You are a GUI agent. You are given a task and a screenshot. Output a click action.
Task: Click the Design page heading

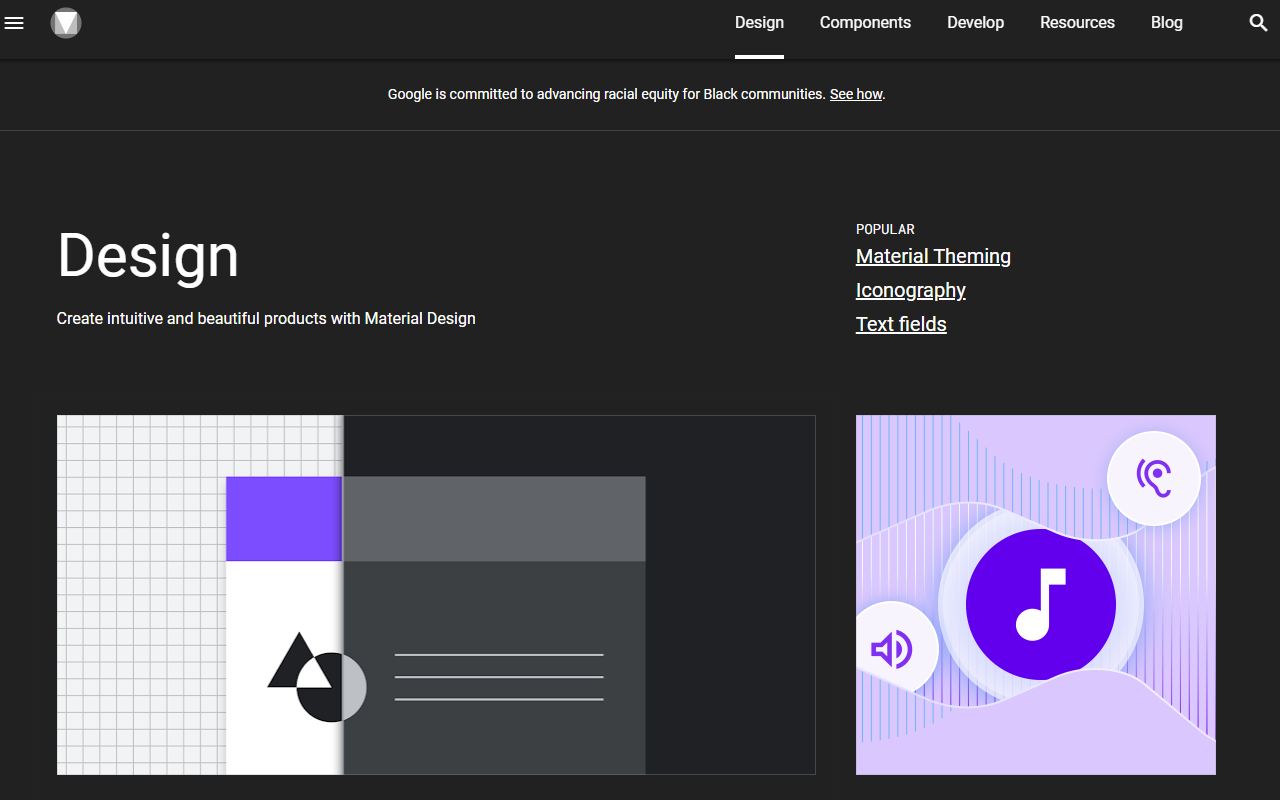pyautogui.click(x=148, y=255)
